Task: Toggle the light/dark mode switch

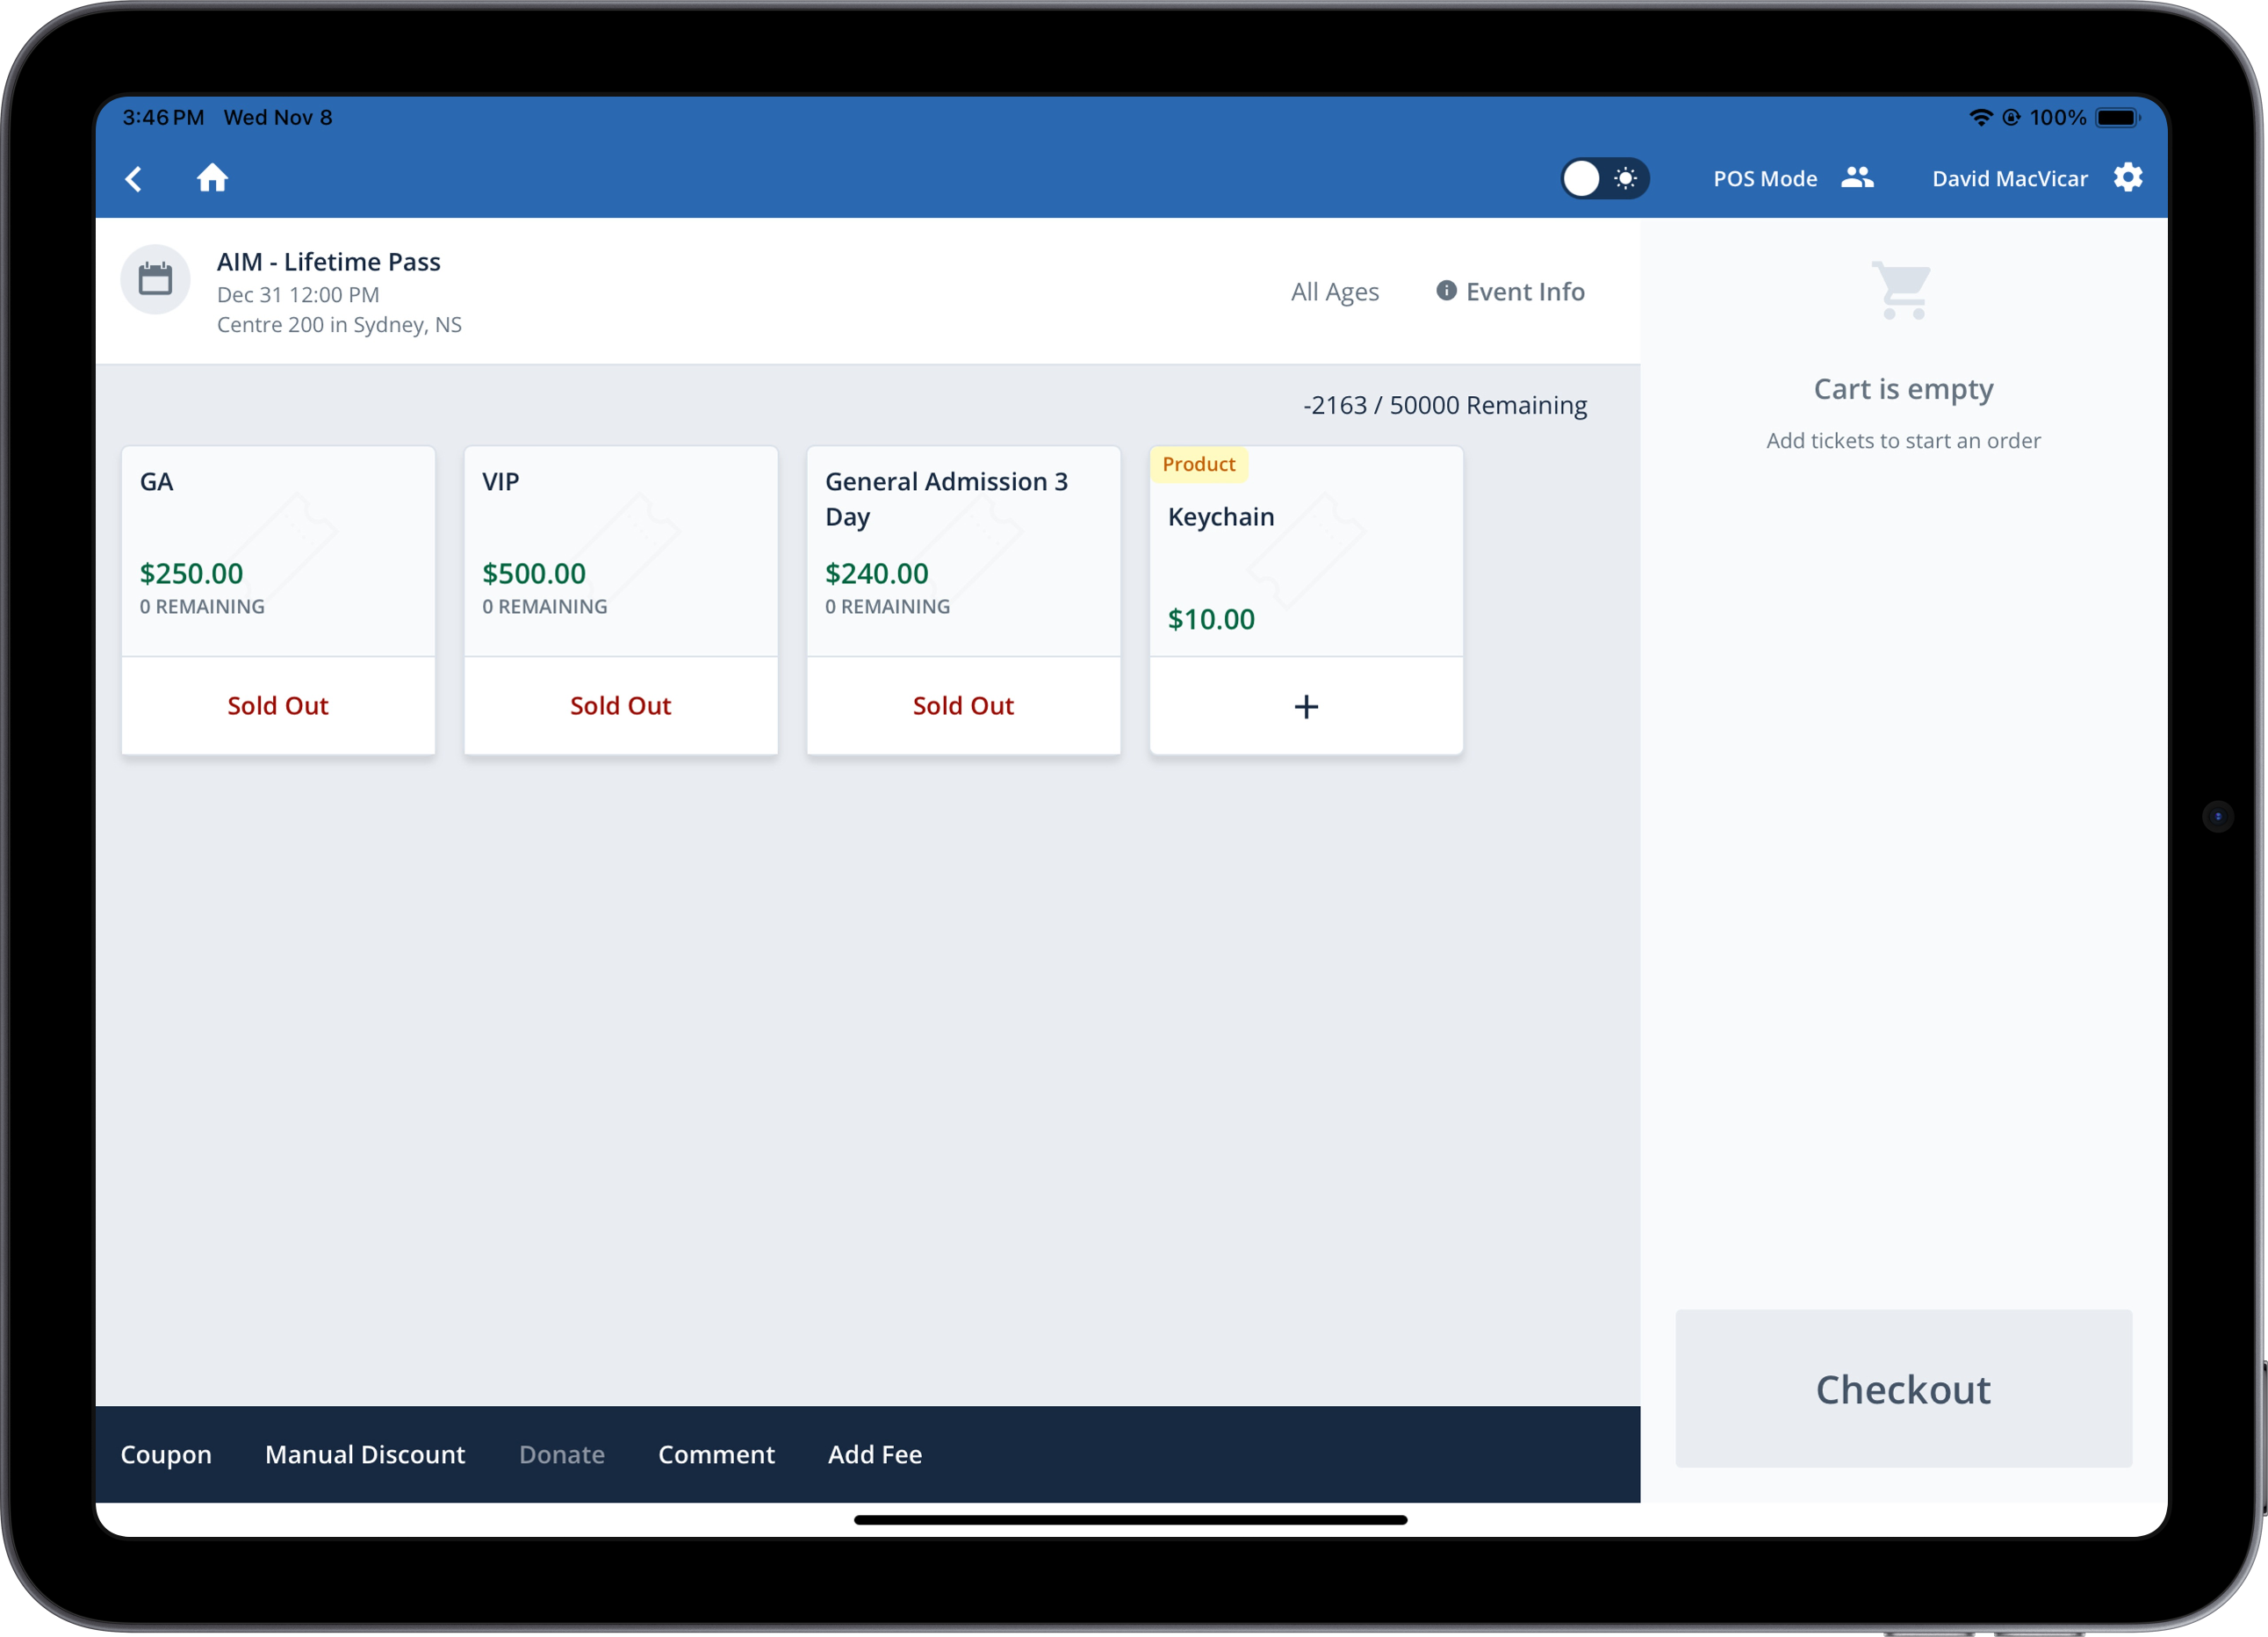Action: point(1604,179)
